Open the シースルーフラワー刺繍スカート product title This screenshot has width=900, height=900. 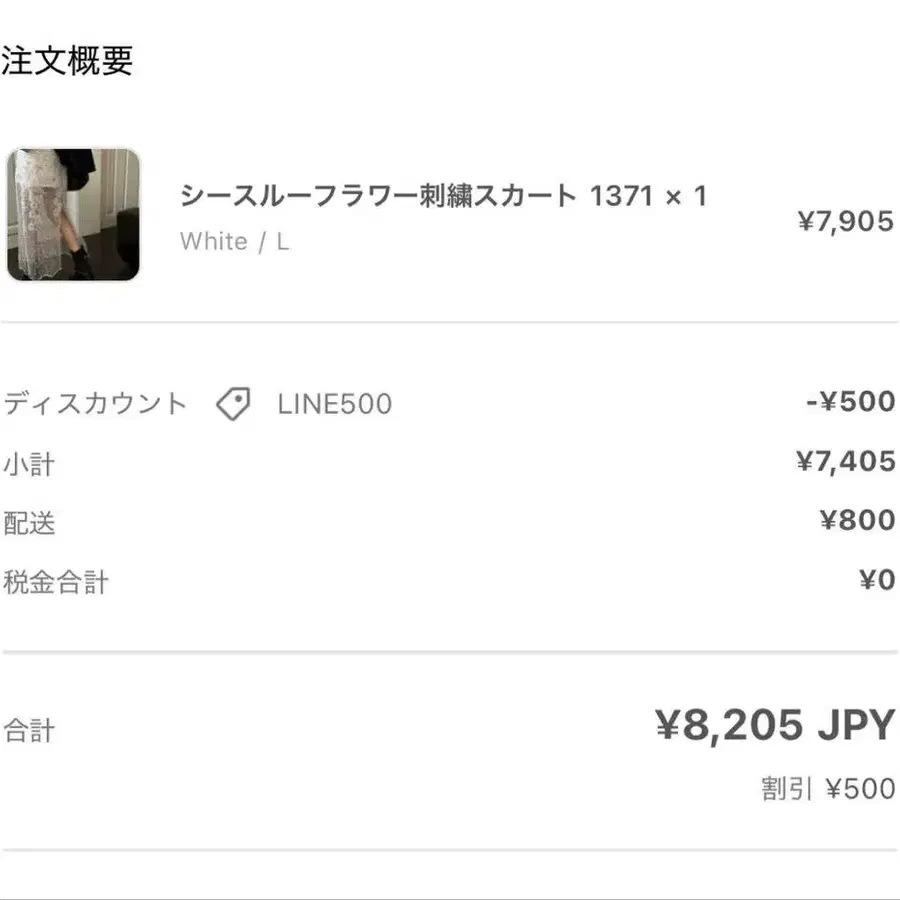[x=378, y=196]
